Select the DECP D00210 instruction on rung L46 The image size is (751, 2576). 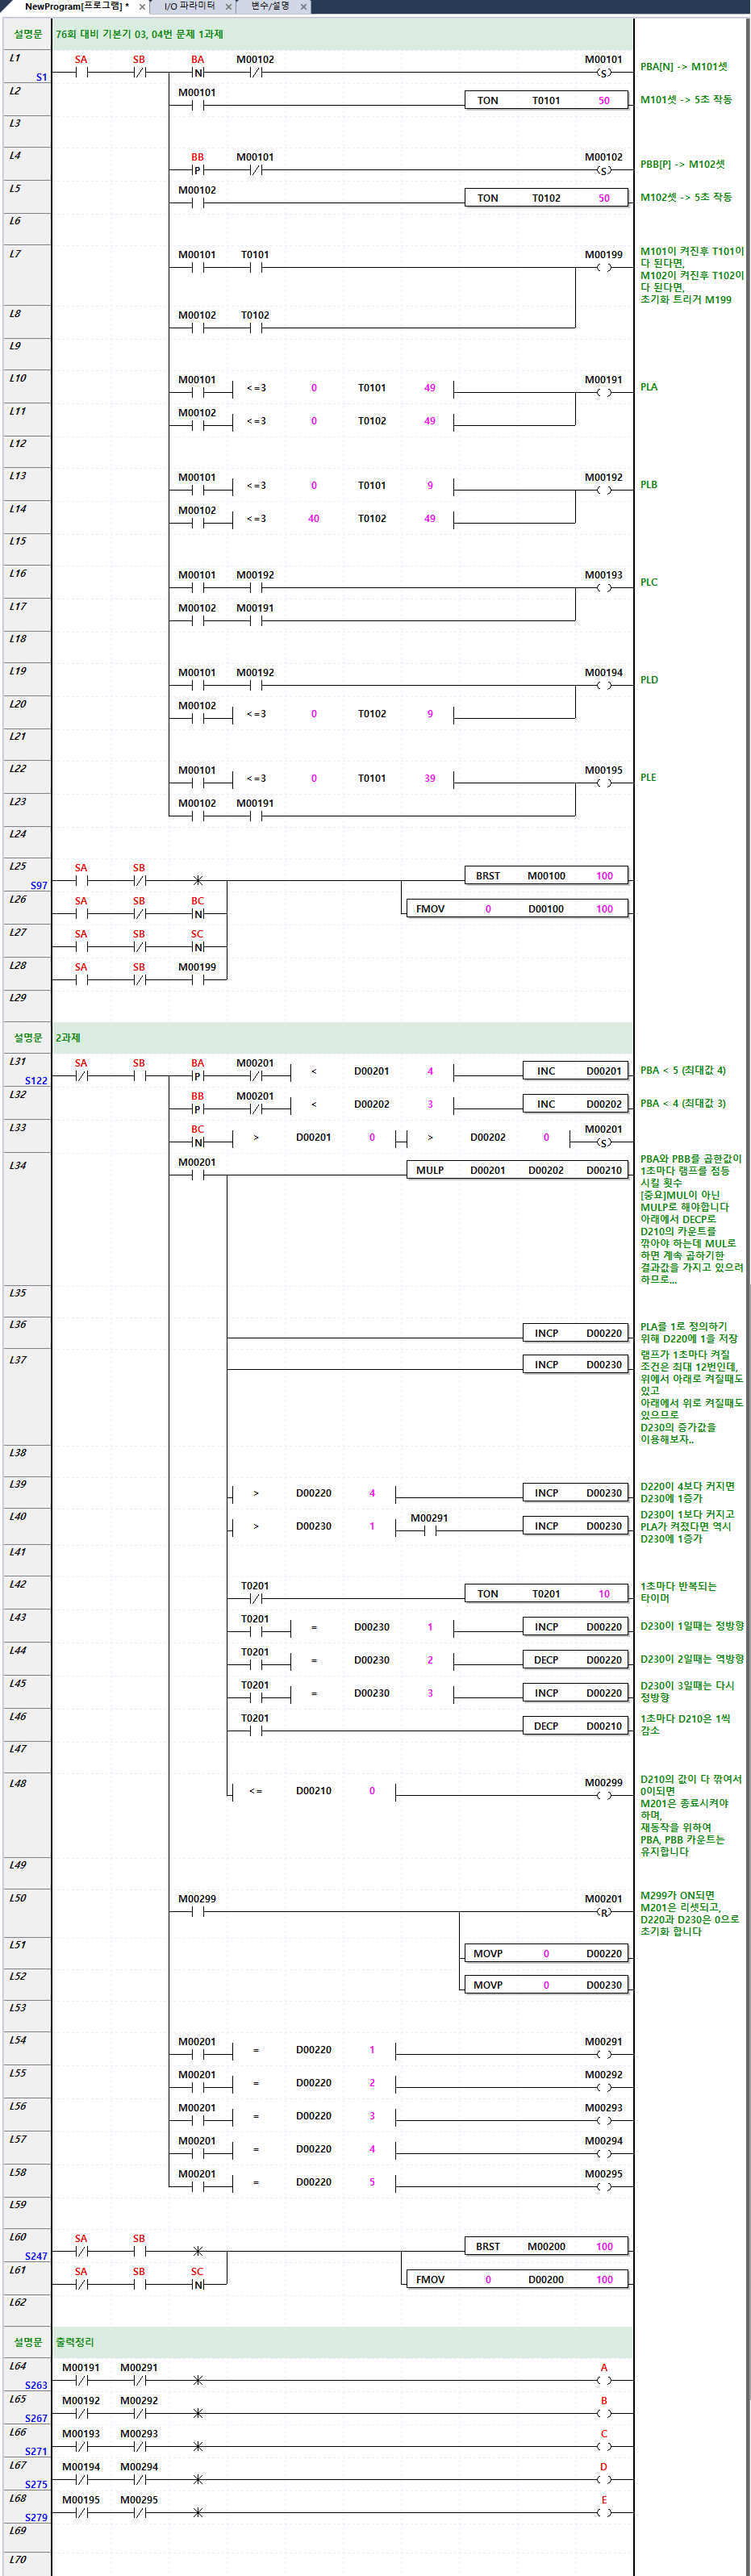576,1726
